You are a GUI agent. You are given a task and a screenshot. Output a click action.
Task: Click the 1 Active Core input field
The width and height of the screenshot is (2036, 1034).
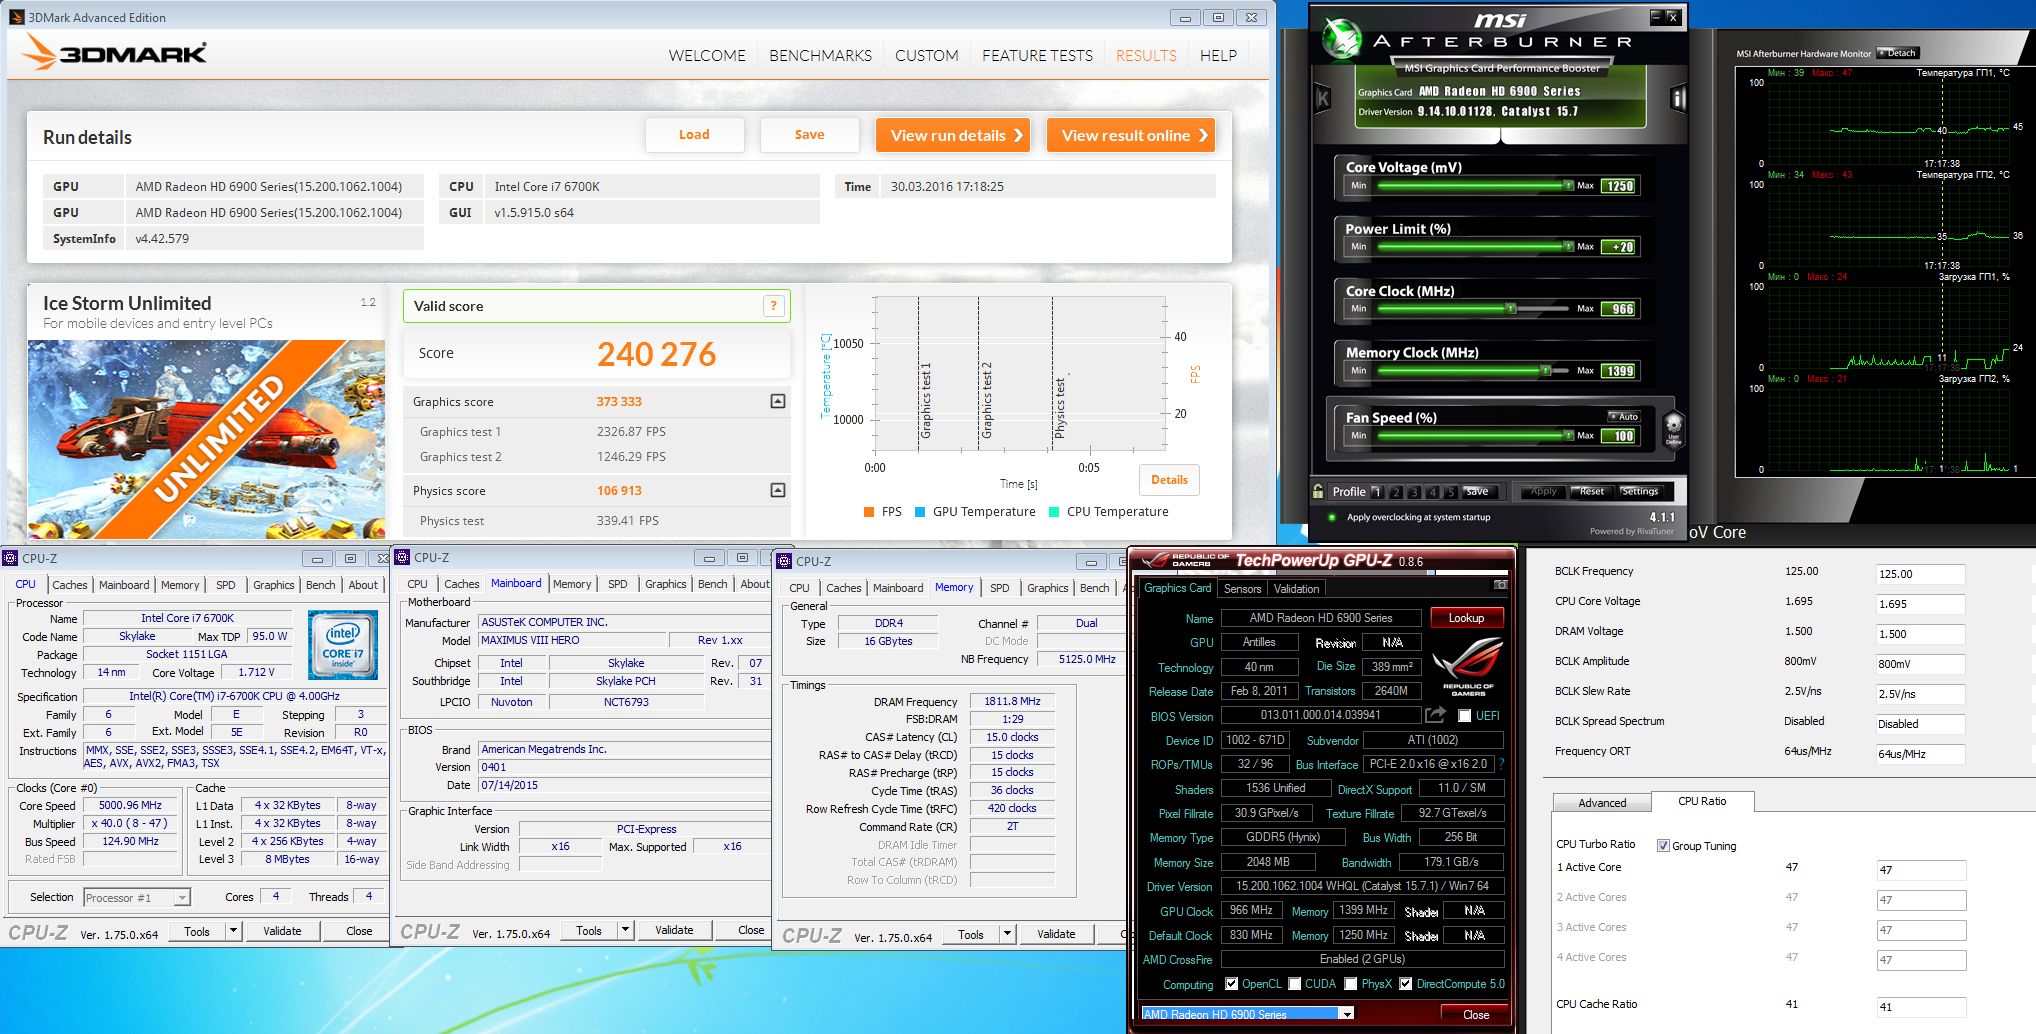[x=1920, y=870]
